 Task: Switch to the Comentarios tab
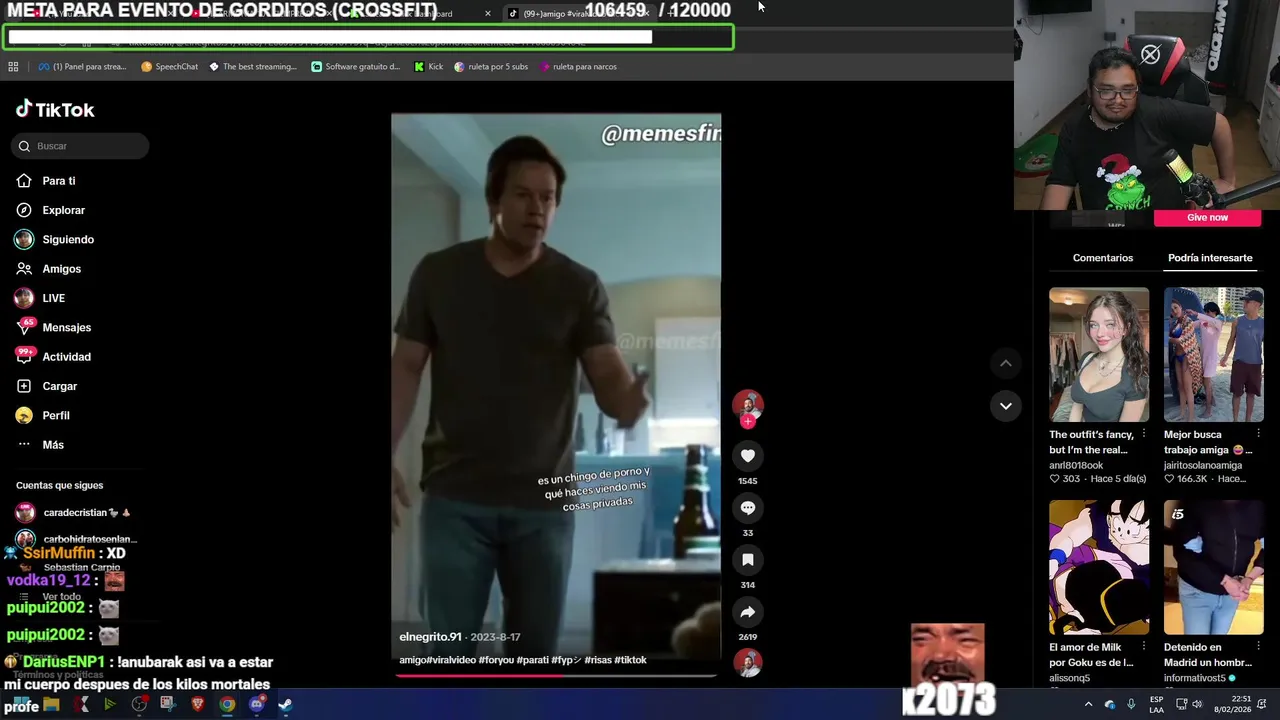tap(1103, 258)
